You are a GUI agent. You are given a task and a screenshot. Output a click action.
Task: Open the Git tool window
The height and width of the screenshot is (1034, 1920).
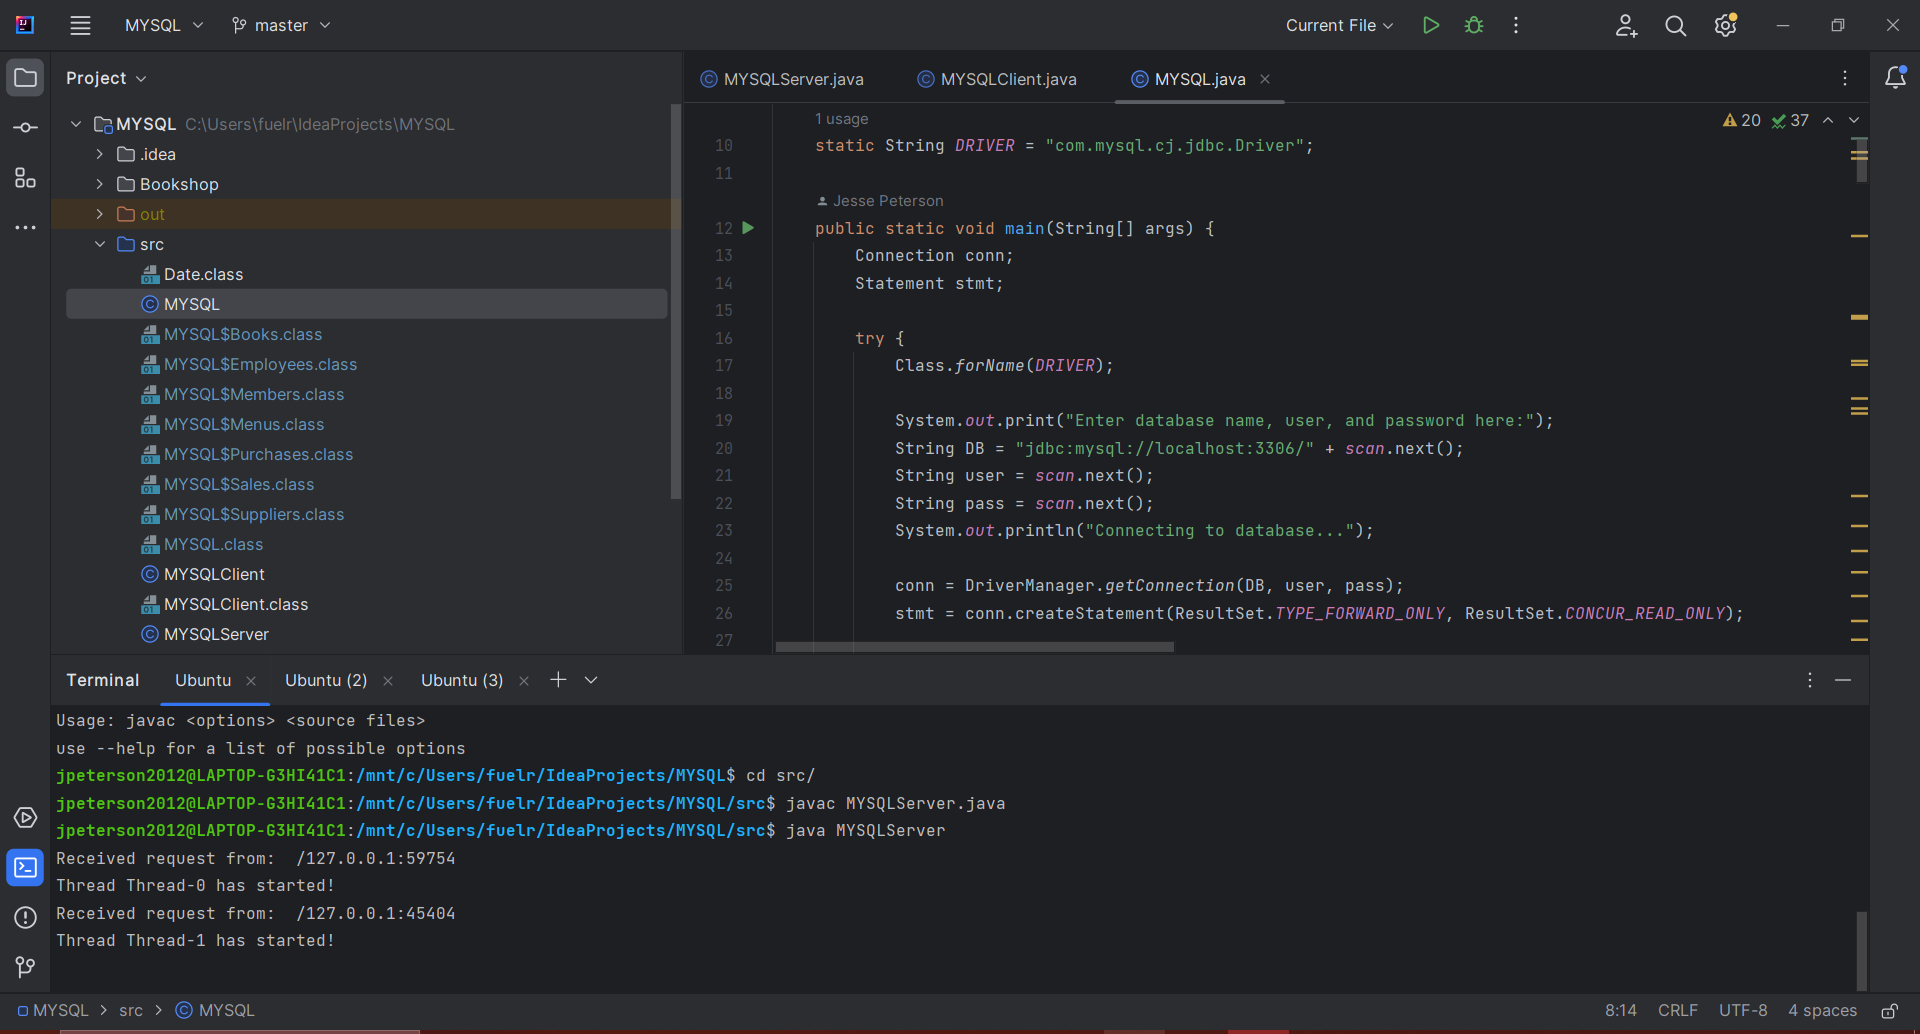coord(25,967)
